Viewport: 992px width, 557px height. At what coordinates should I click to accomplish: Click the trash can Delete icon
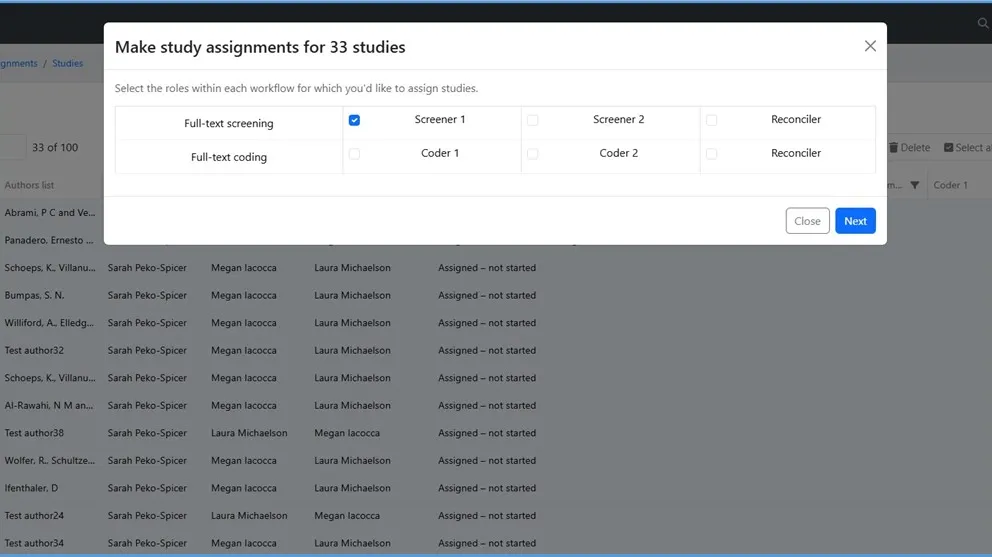894,148
